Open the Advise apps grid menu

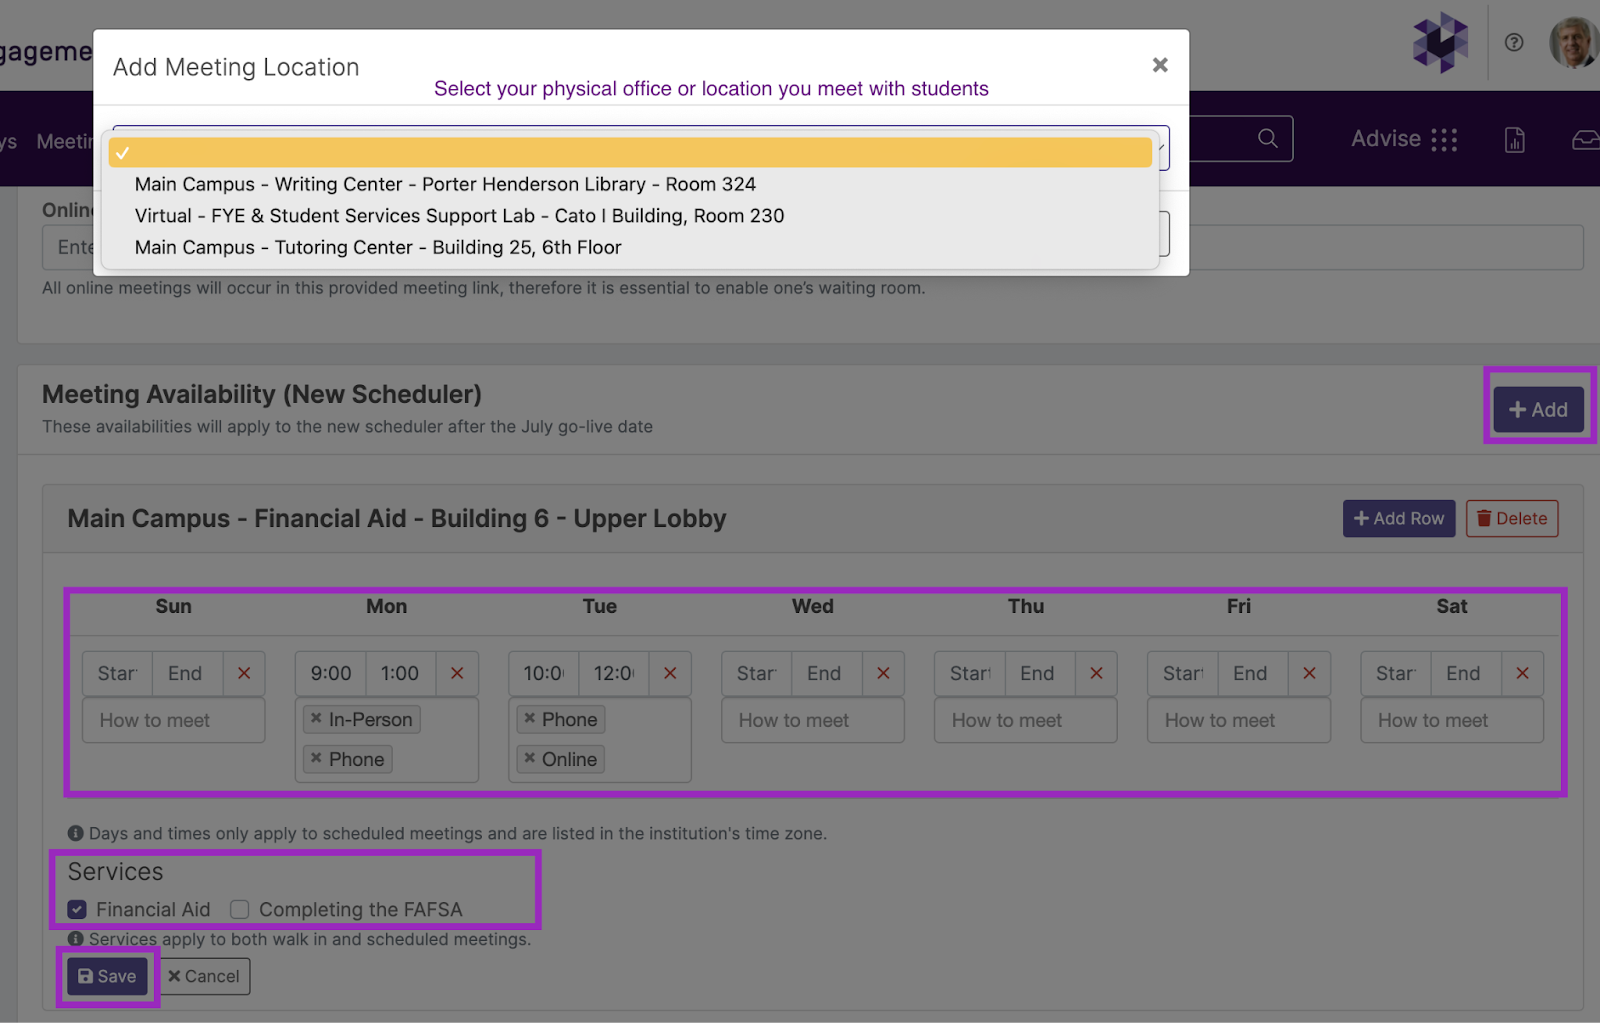tap(1444, 139)
